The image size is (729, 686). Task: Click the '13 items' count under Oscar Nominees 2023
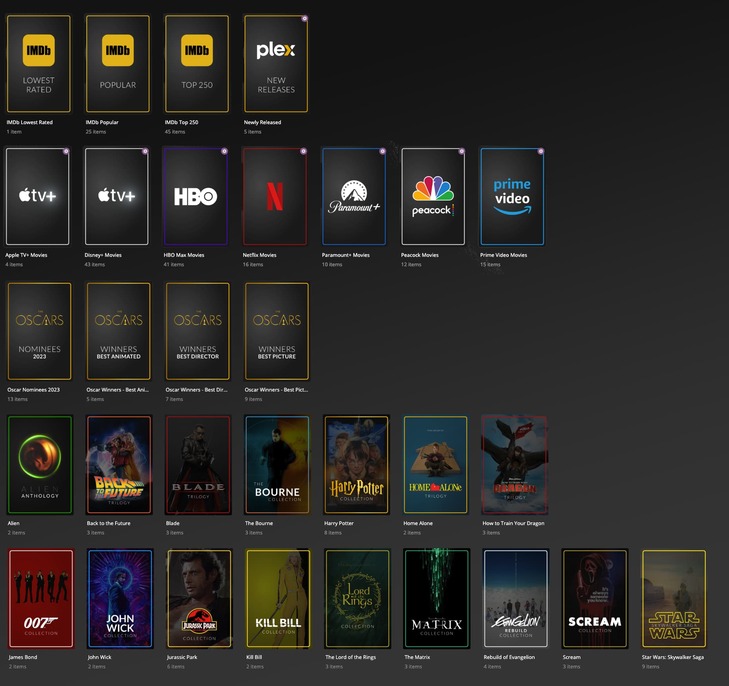tap(17, 399)
